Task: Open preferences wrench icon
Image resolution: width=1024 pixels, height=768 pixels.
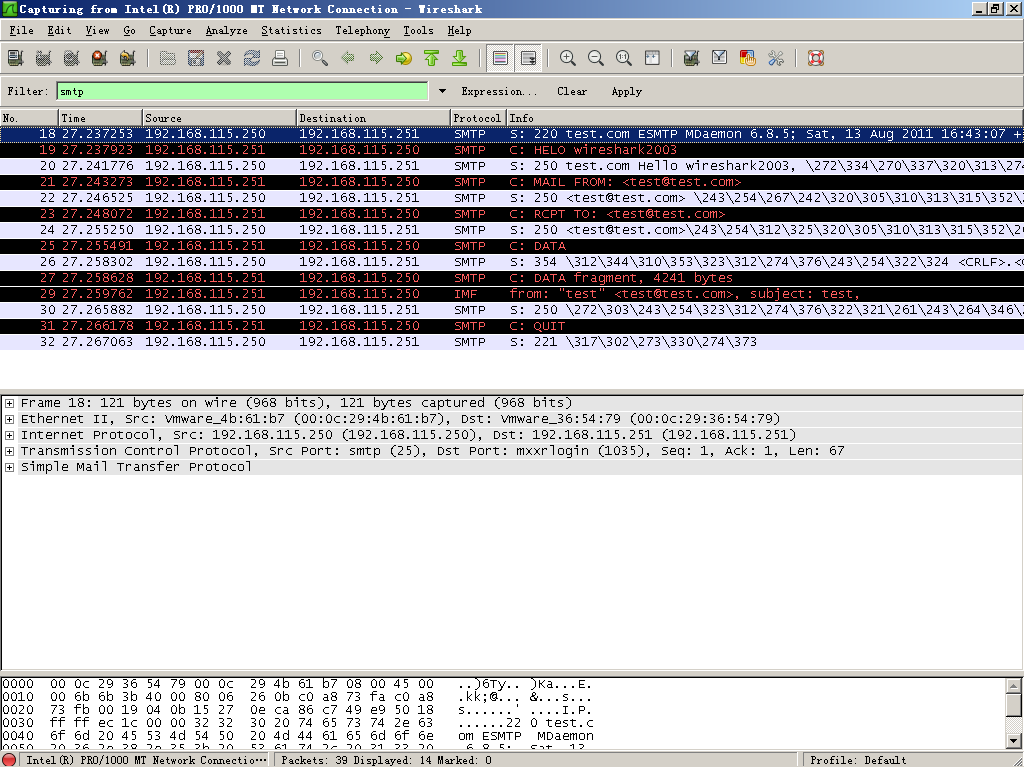Action: (776, 58)
